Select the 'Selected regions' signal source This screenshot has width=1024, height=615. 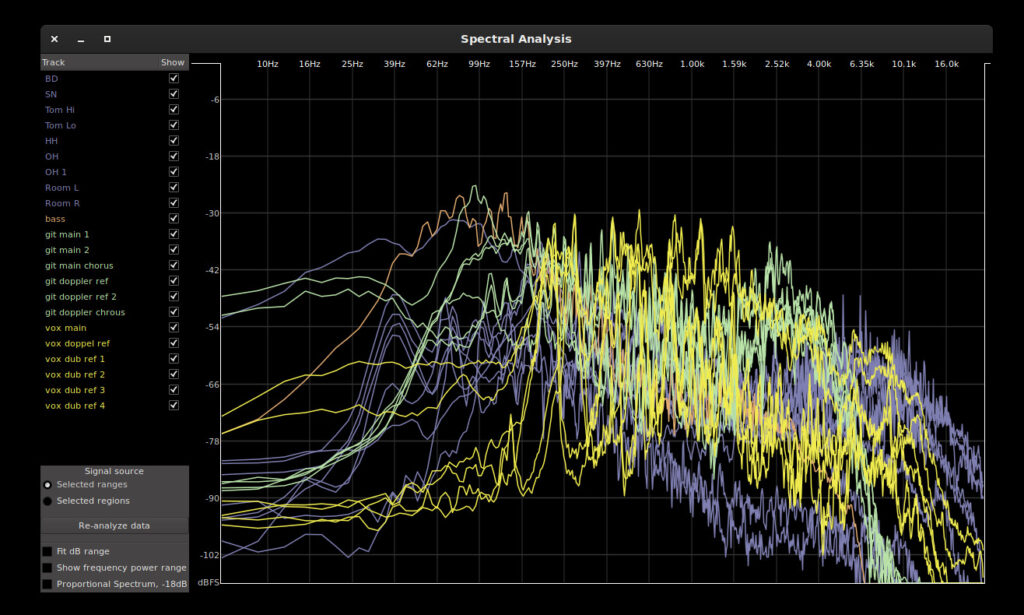48,501
